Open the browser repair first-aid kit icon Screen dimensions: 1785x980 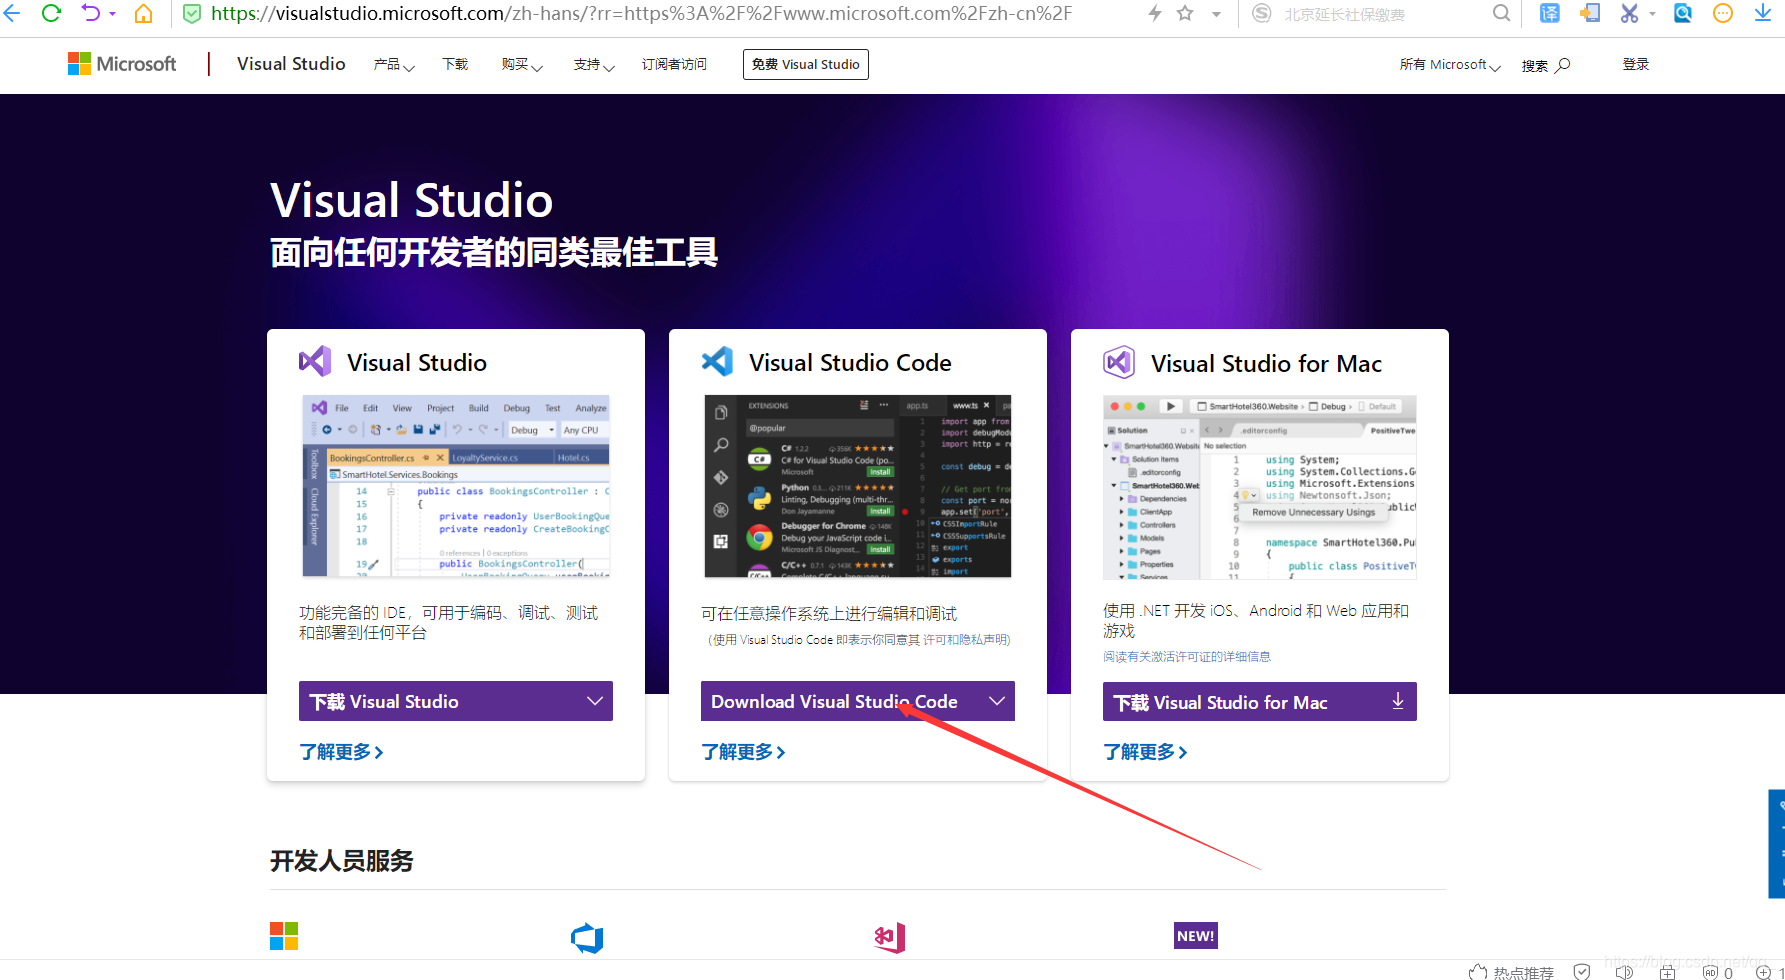(1667, 972)
